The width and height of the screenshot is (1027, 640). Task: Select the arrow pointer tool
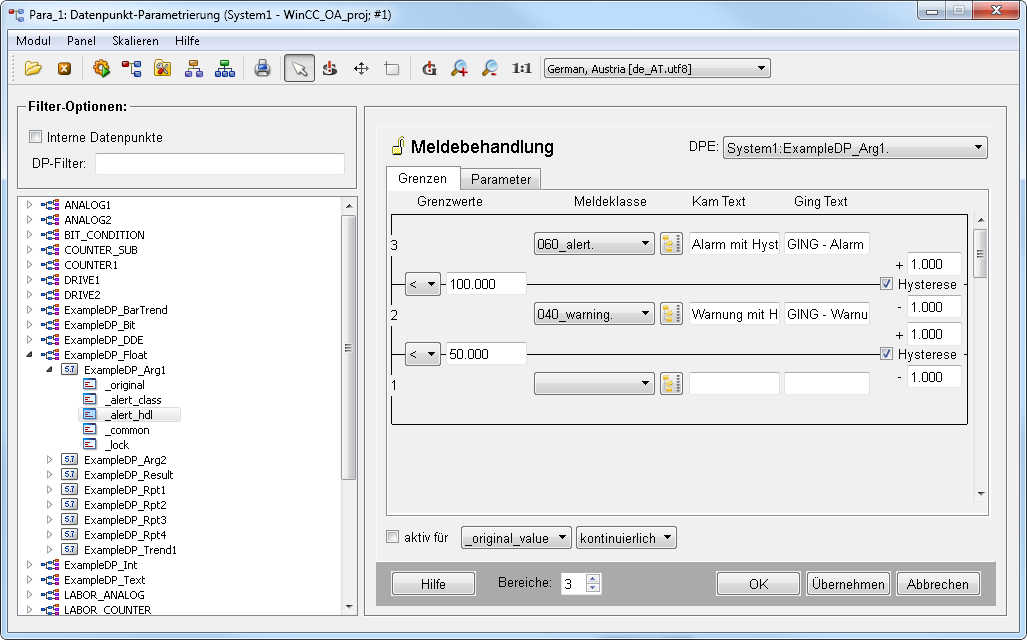[x=299, y=69]
